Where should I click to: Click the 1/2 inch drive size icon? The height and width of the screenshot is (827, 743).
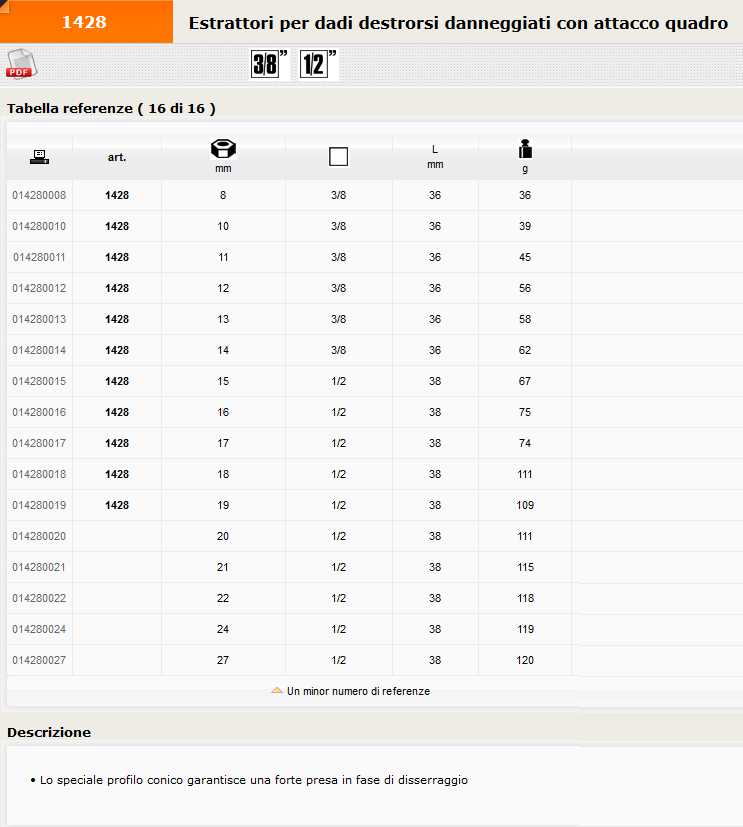(318, 64)
